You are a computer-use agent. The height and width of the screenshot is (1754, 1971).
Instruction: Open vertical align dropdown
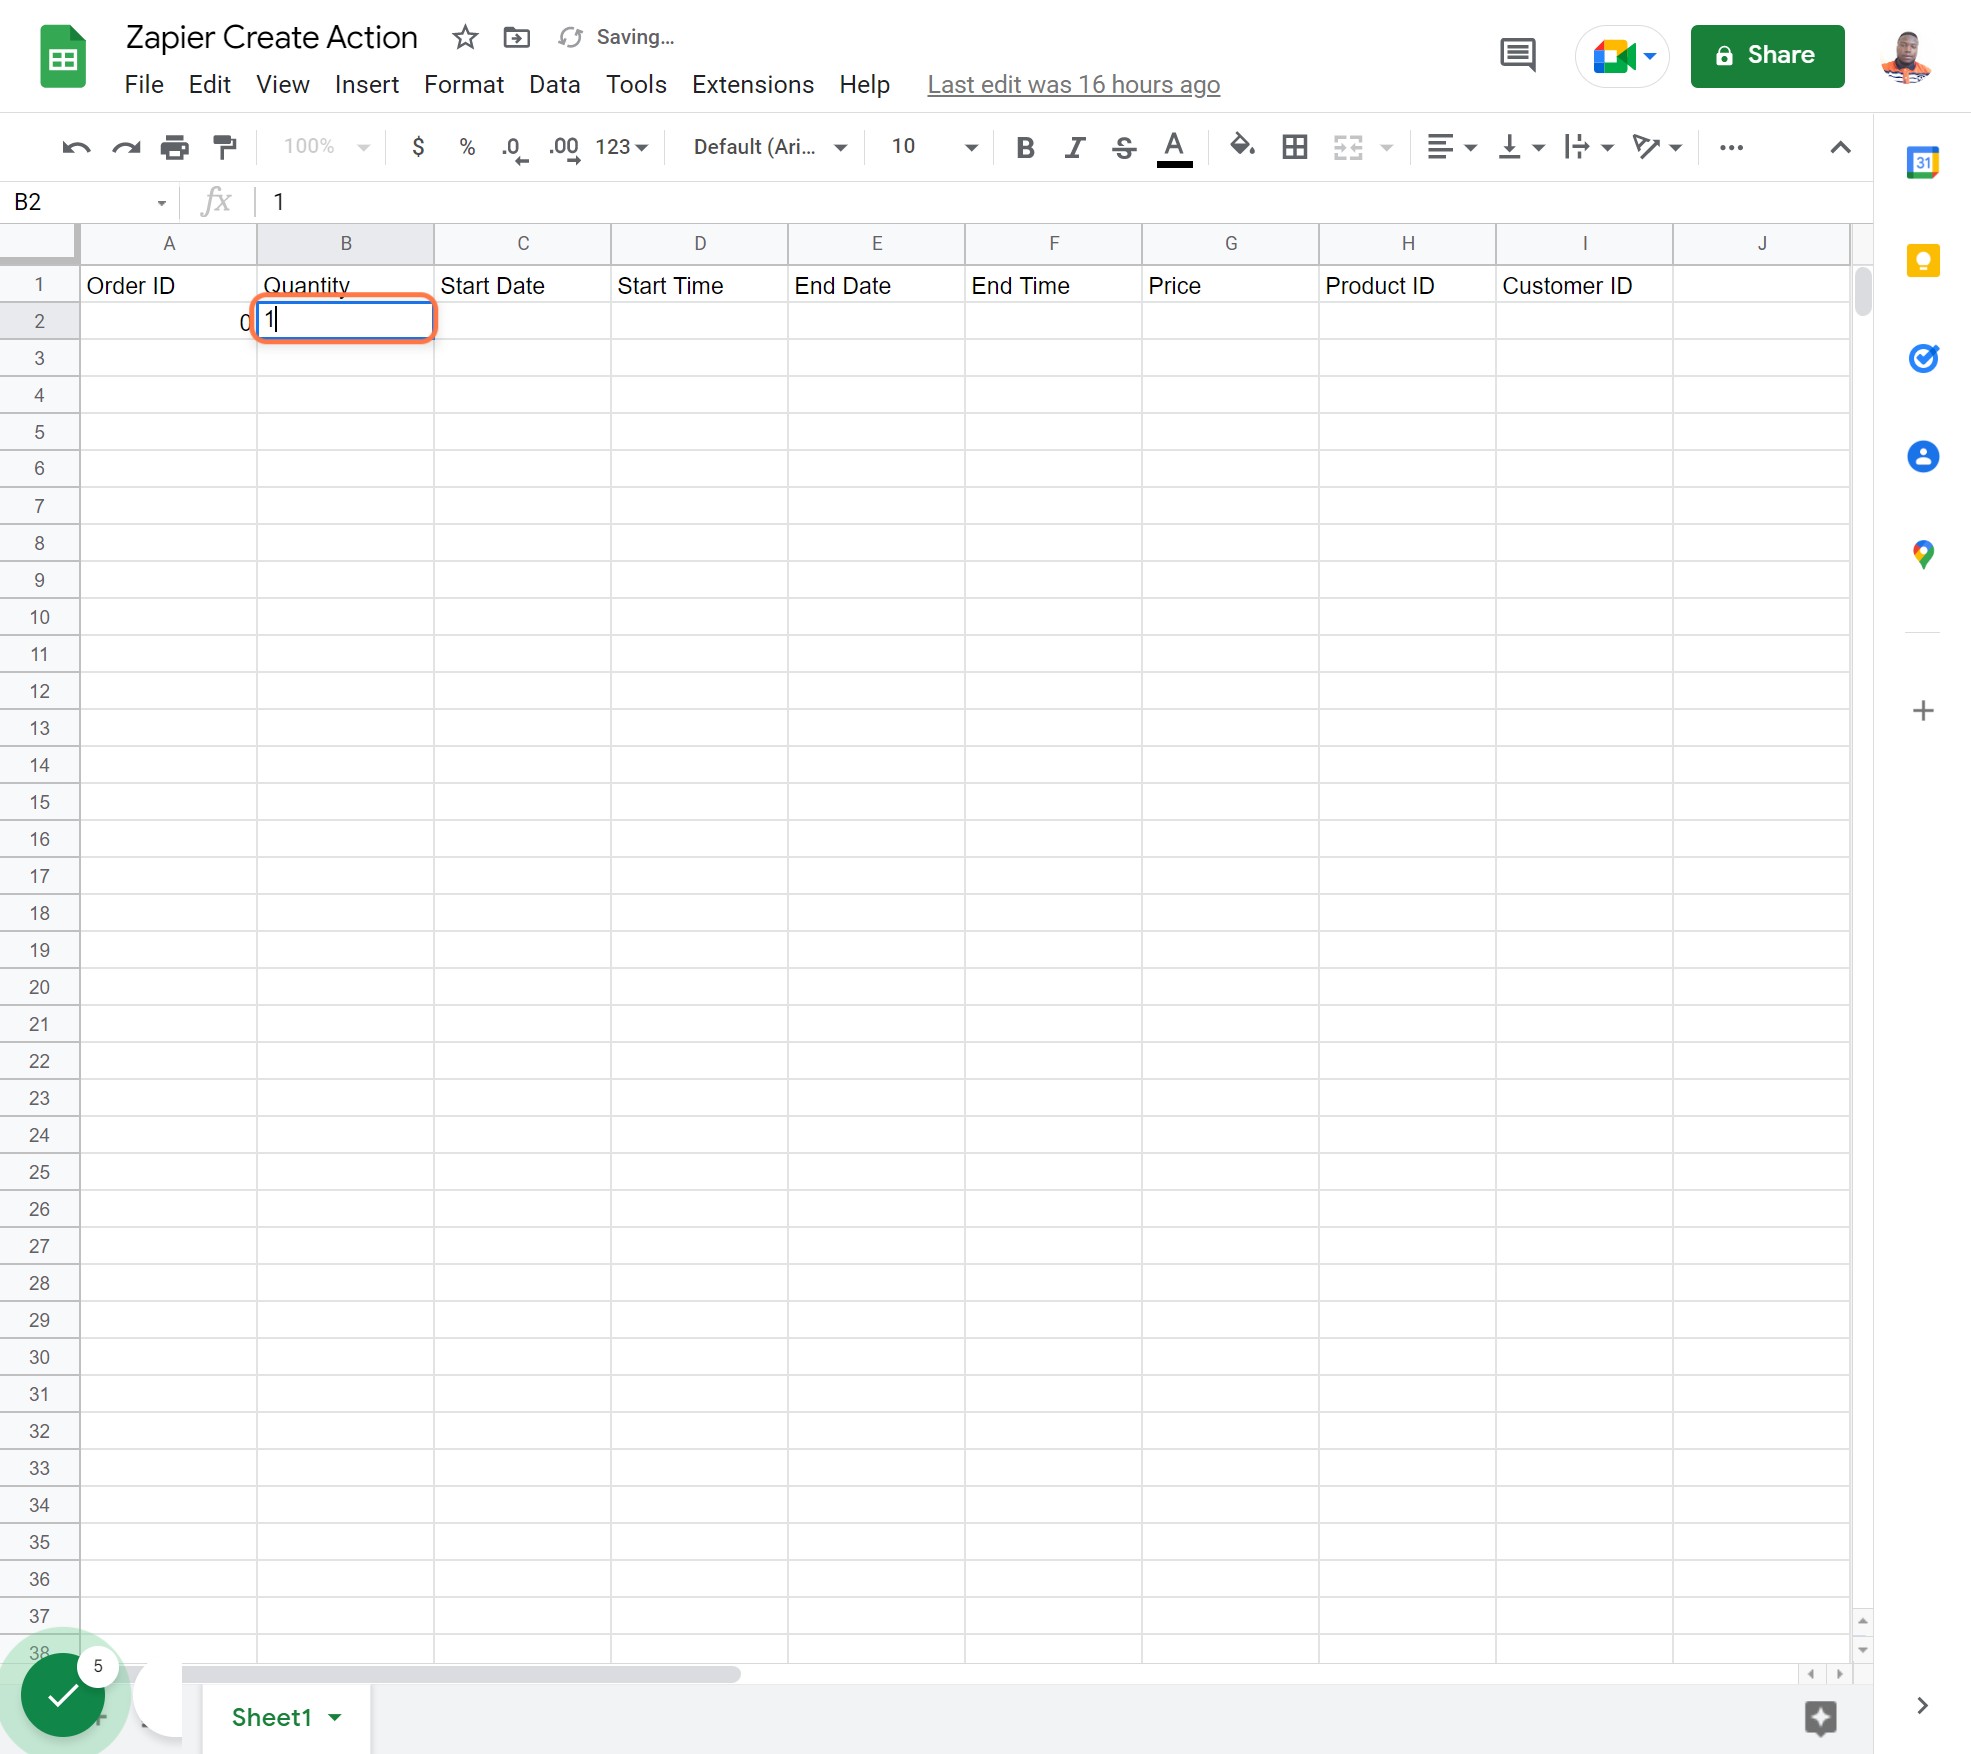click(x=1522, y=148)
